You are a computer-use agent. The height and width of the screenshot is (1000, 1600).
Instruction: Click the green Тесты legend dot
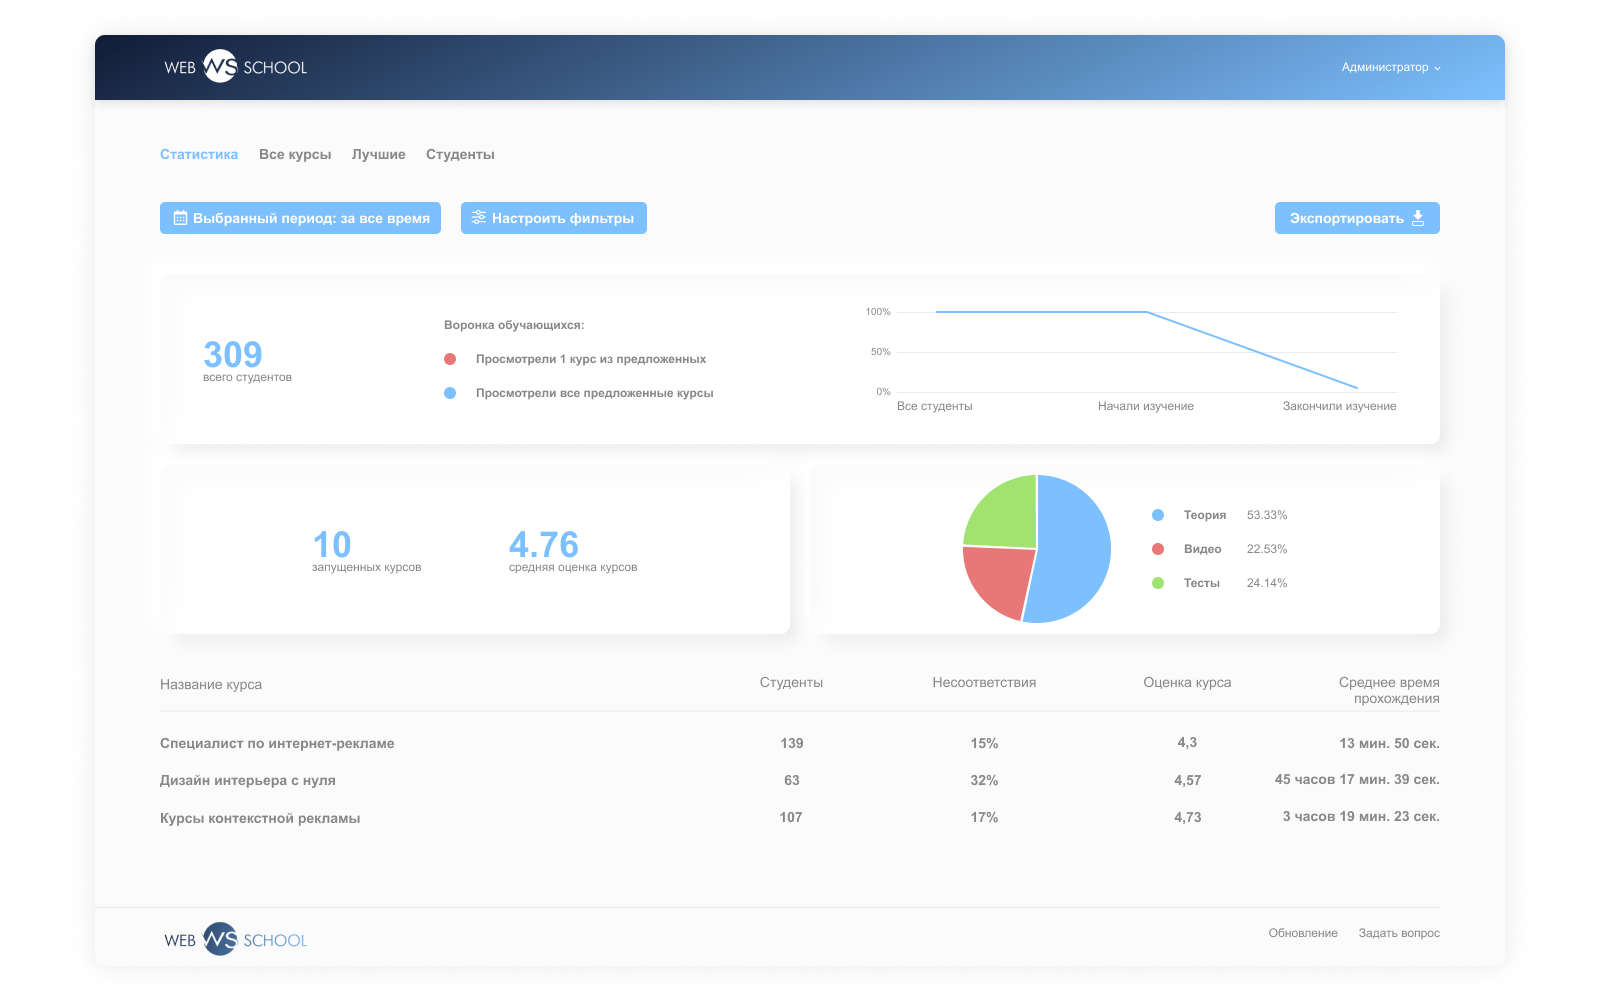[1158, 583]
